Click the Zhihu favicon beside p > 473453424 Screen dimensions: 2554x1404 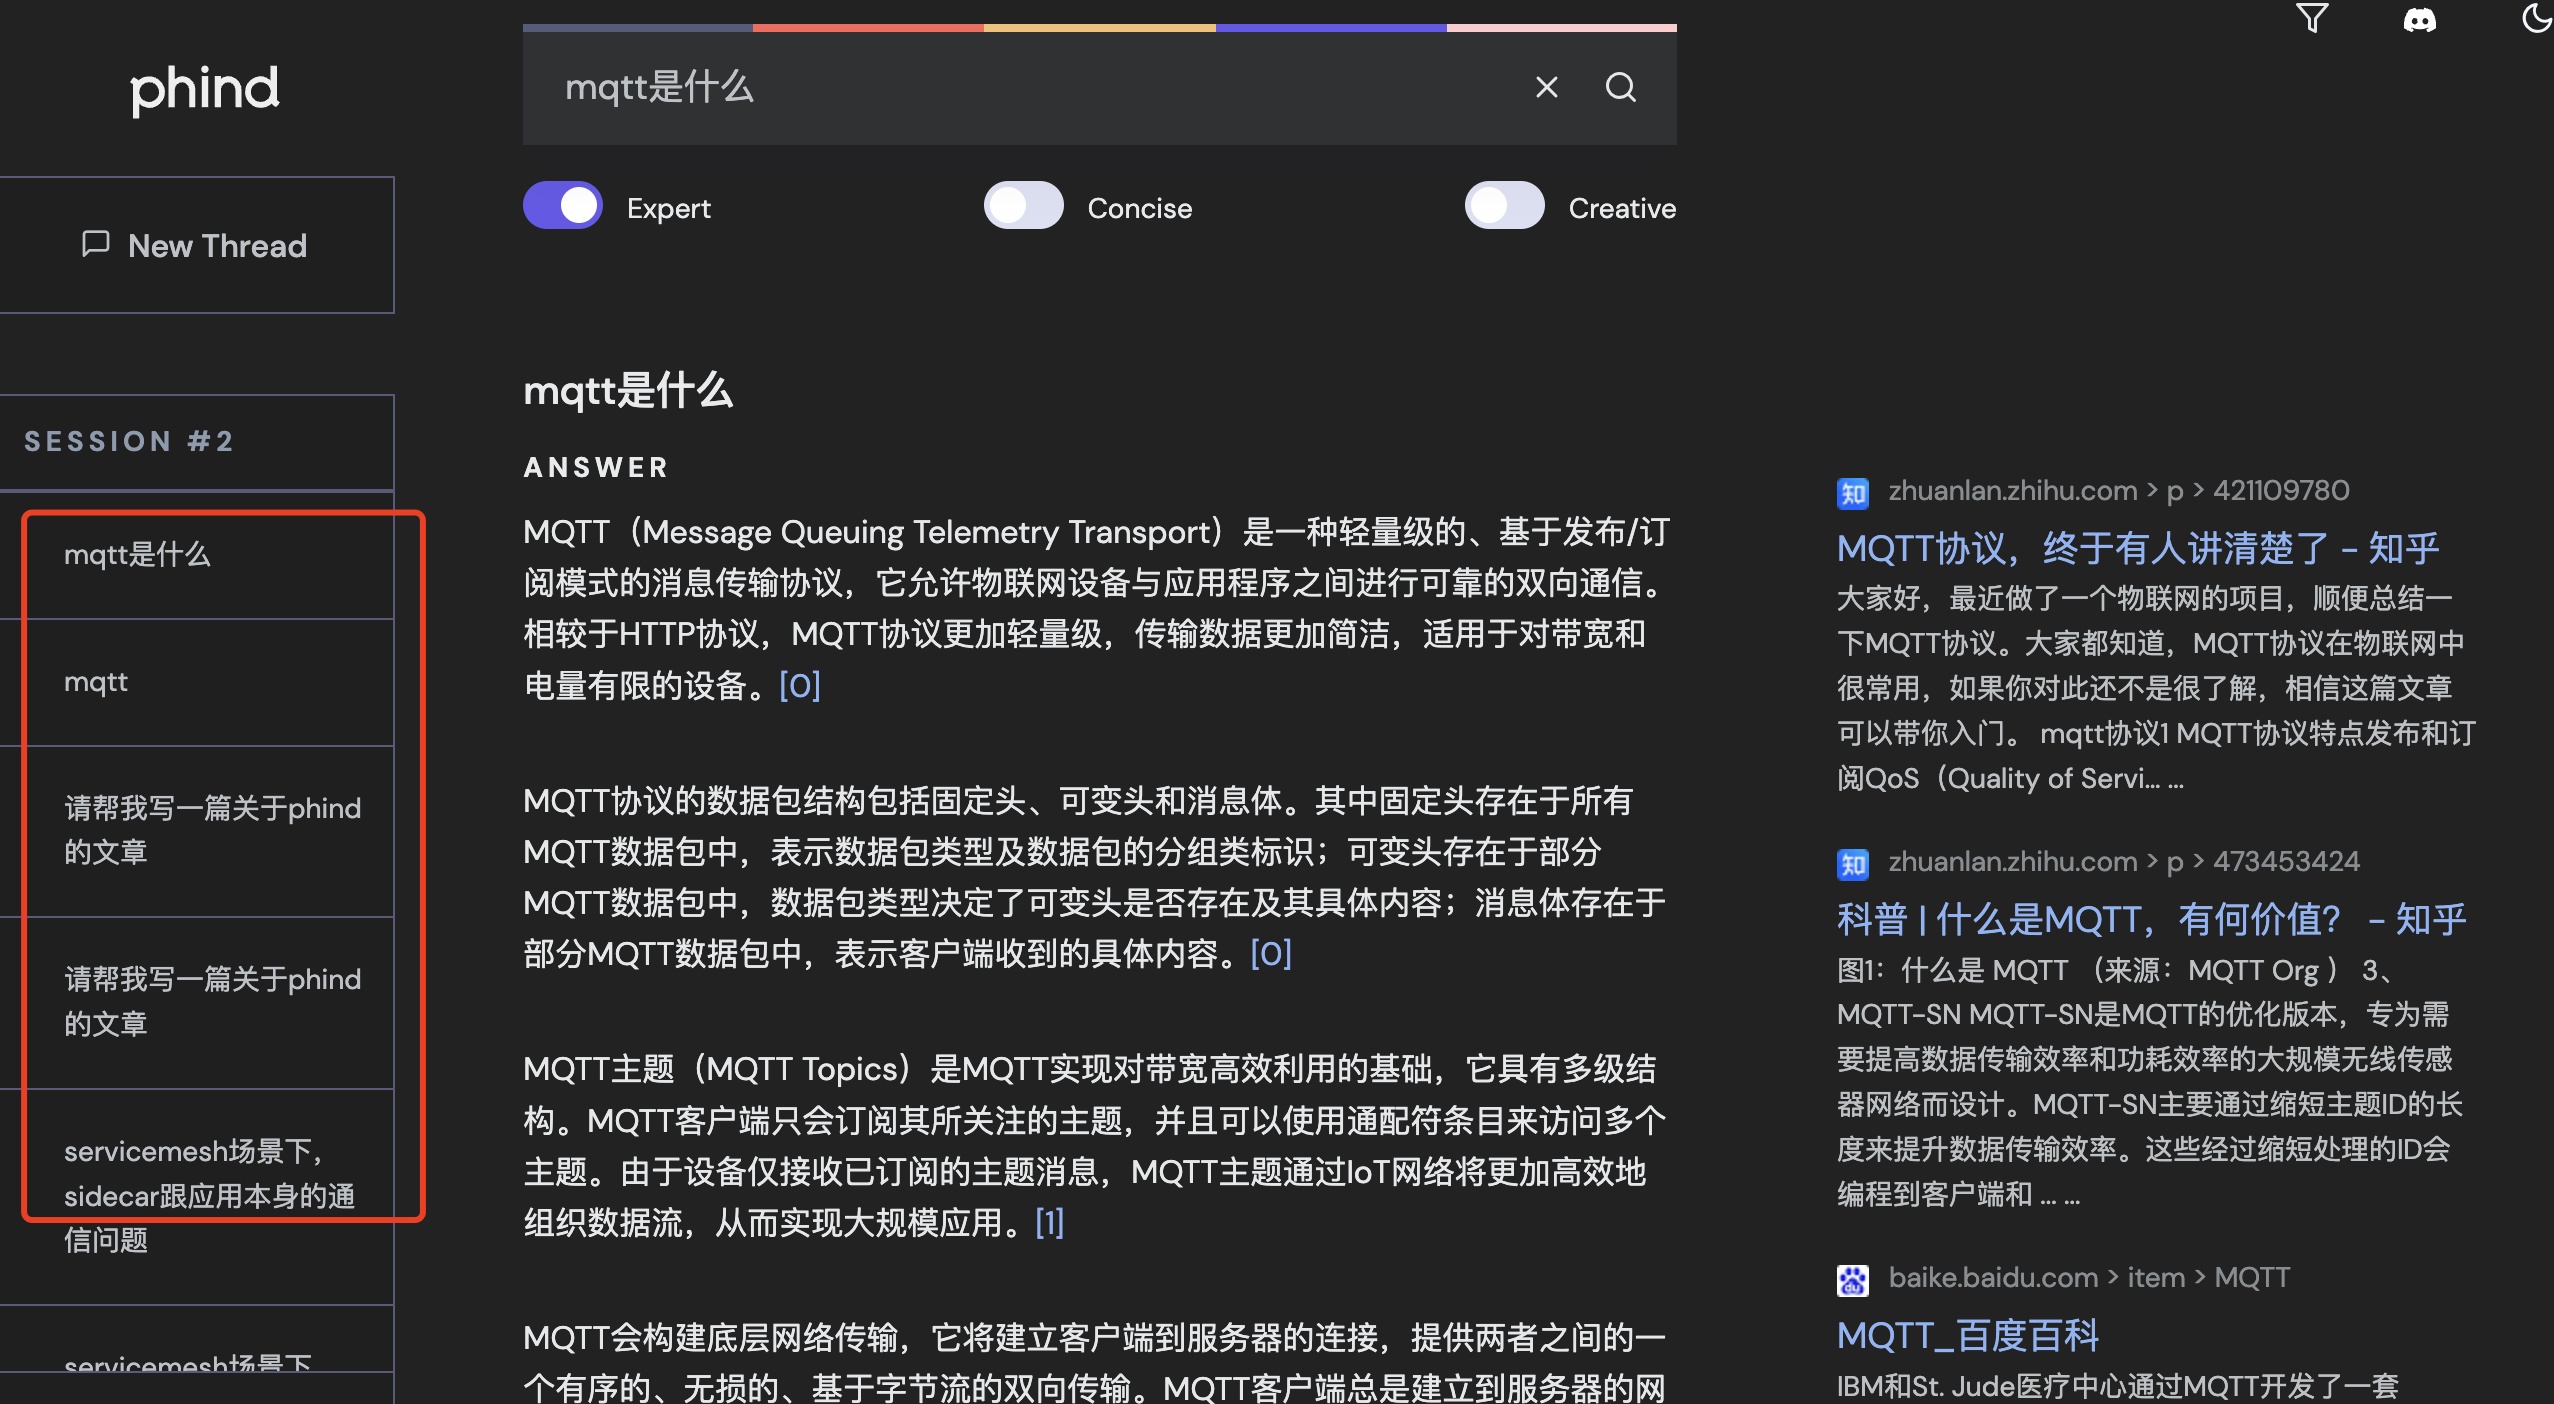click(x=1853, y=864)
